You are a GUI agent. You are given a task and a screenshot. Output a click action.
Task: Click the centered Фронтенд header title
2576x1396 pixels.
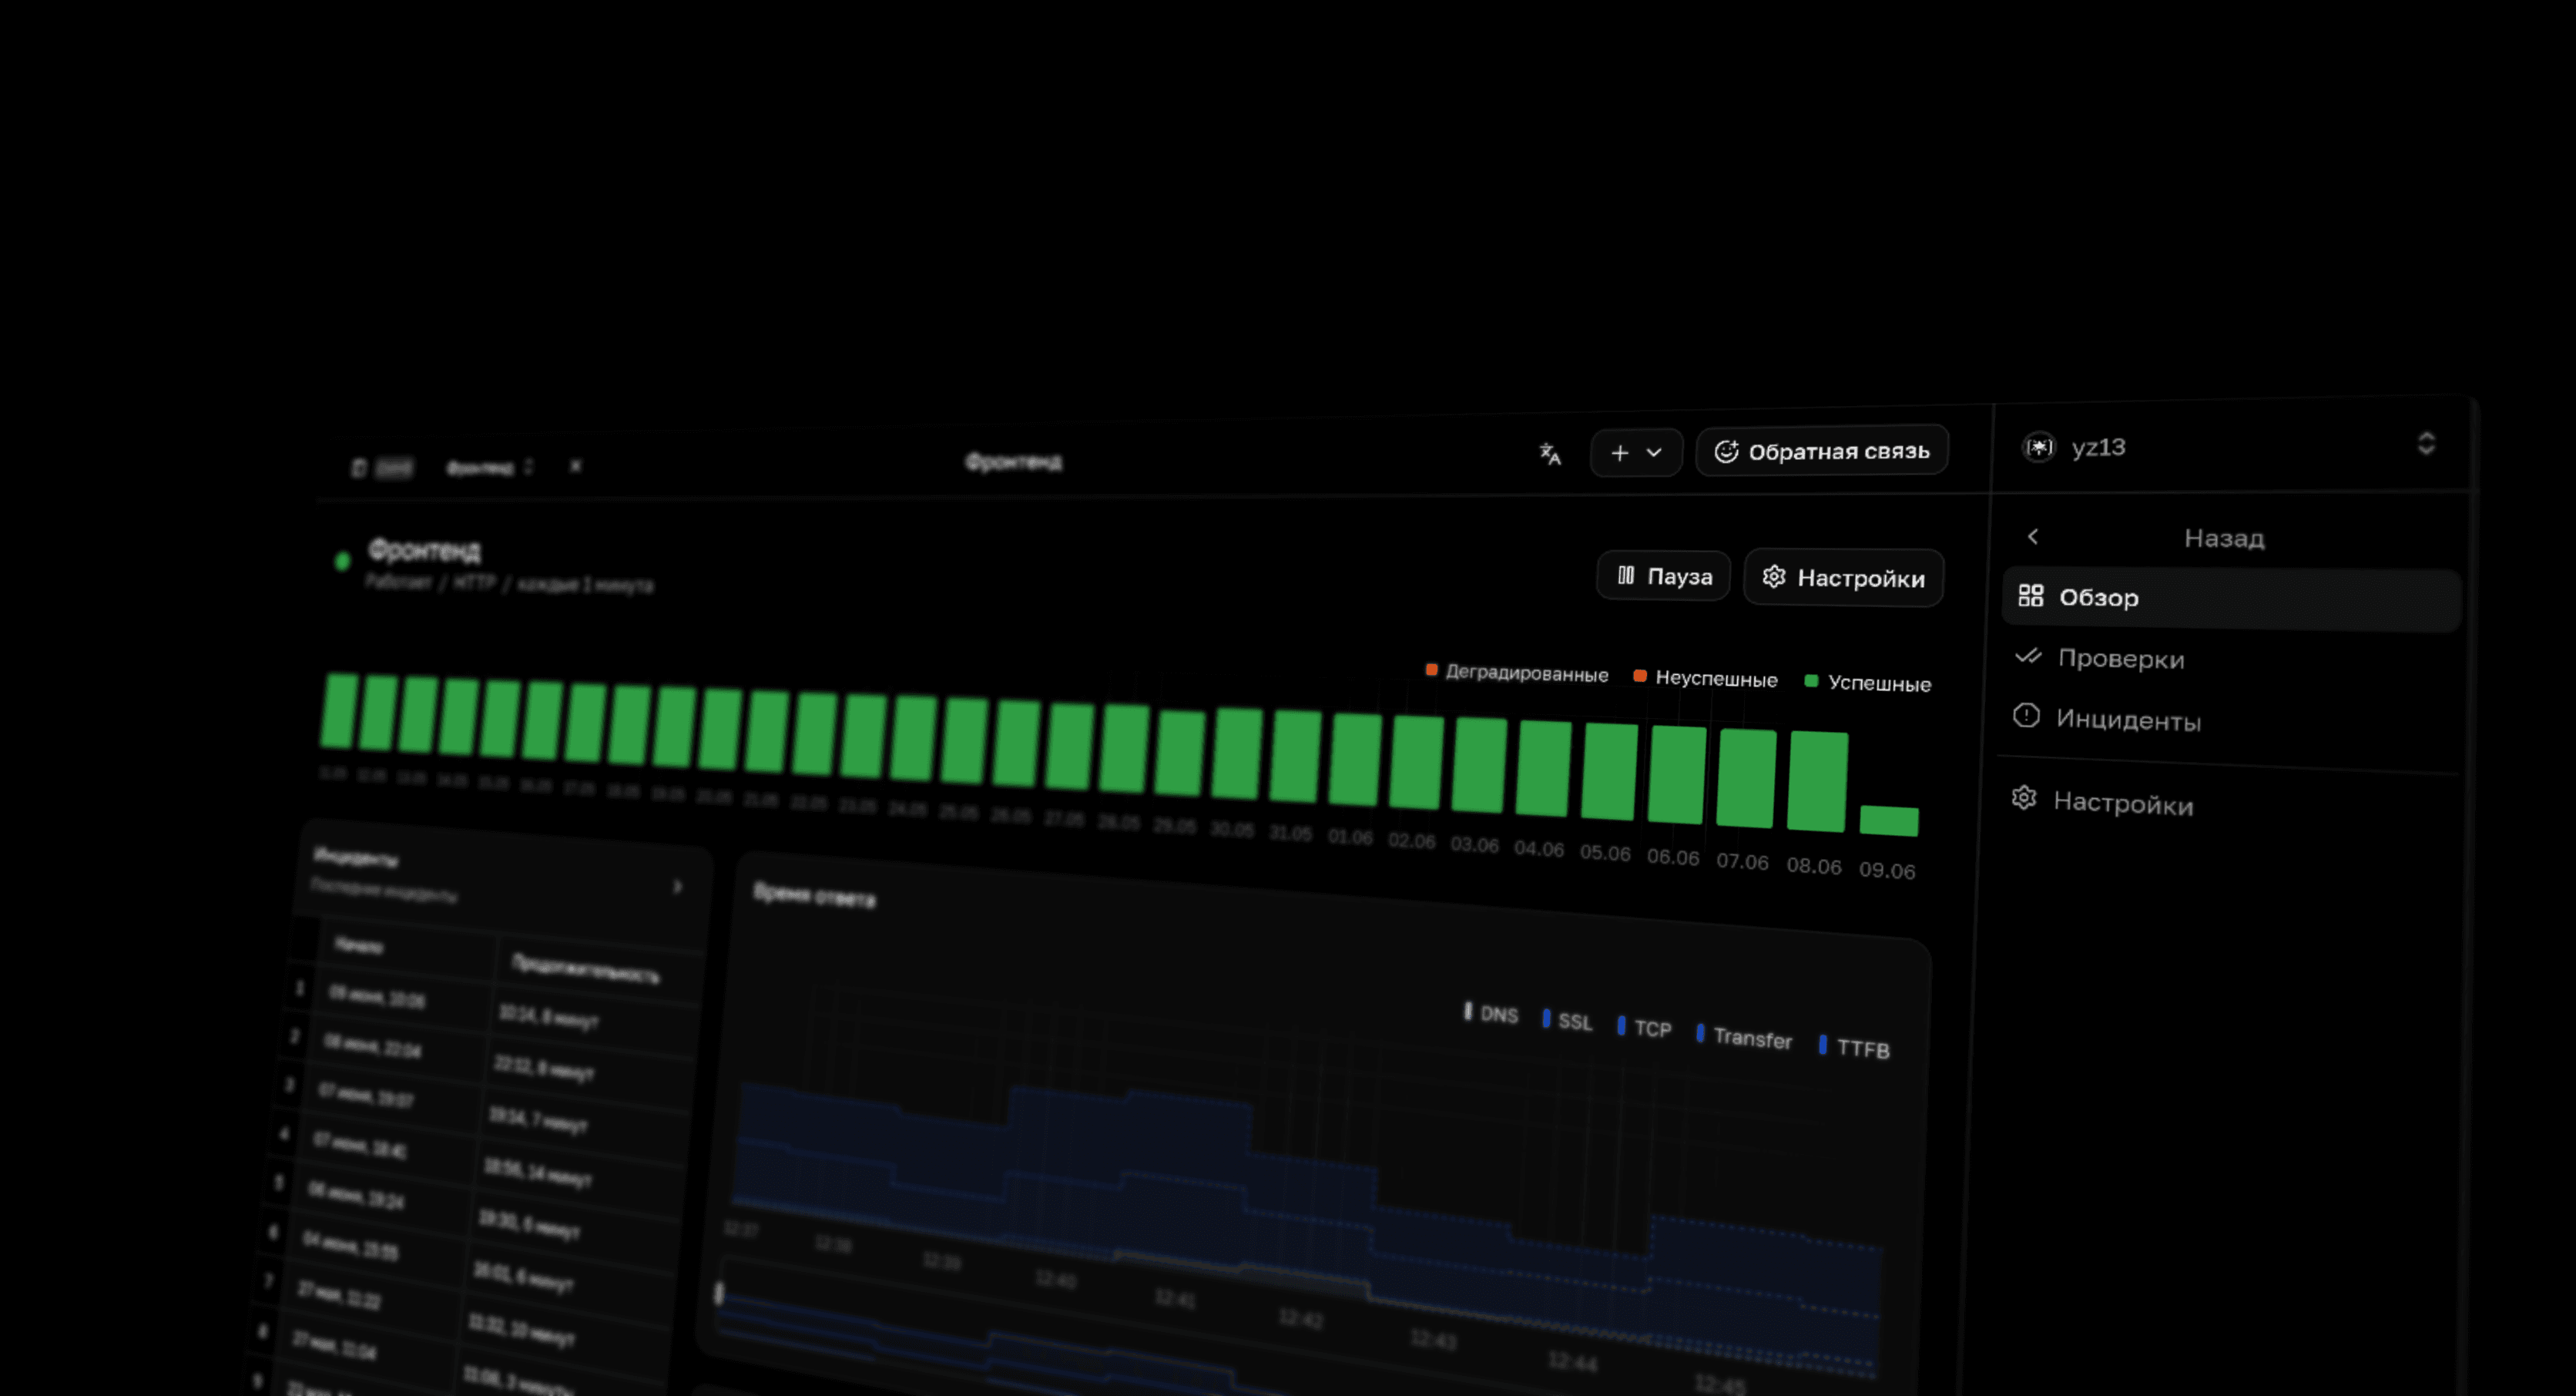pos(1013,462)
